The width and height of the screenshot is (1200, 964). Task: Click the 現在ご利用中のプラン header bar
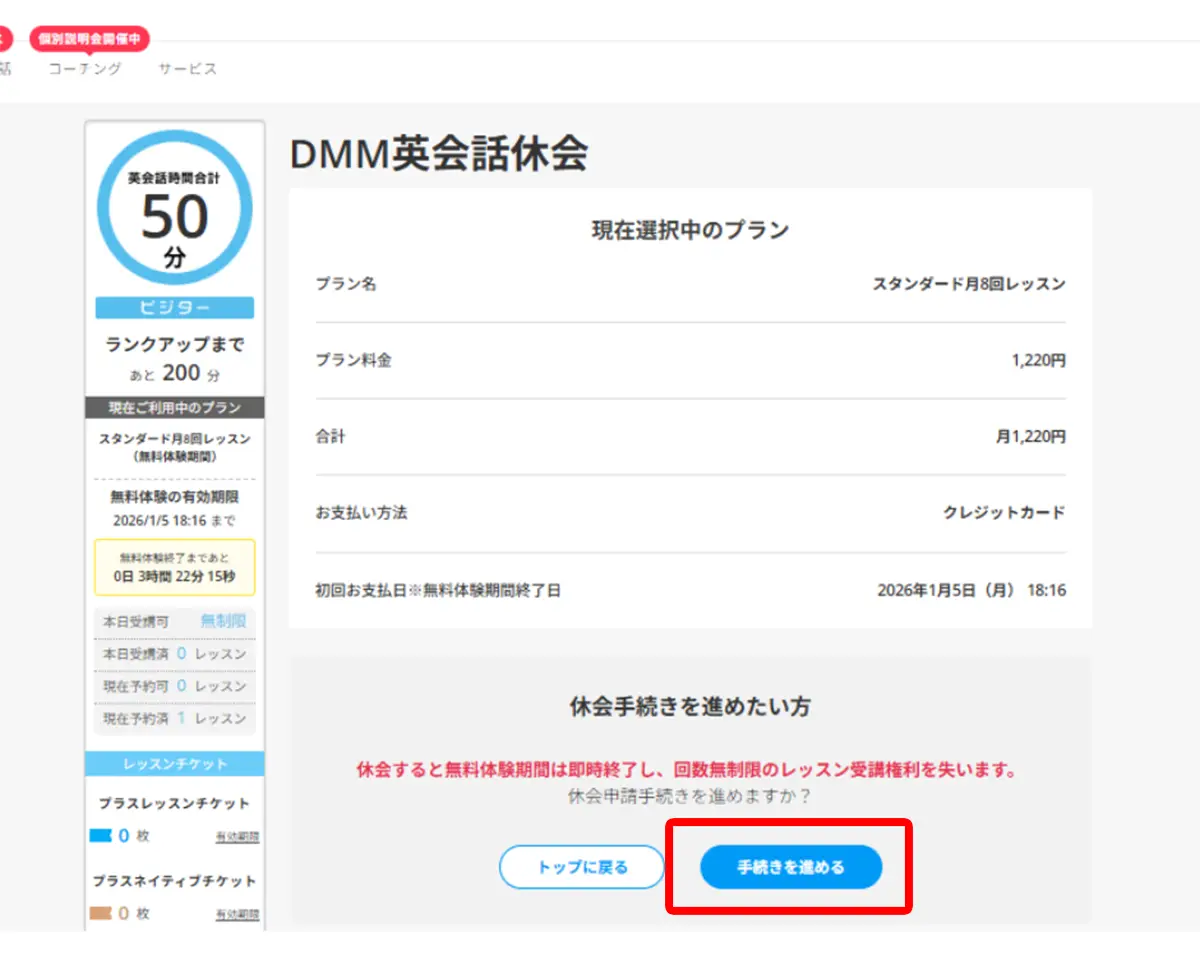click(174, 408)
